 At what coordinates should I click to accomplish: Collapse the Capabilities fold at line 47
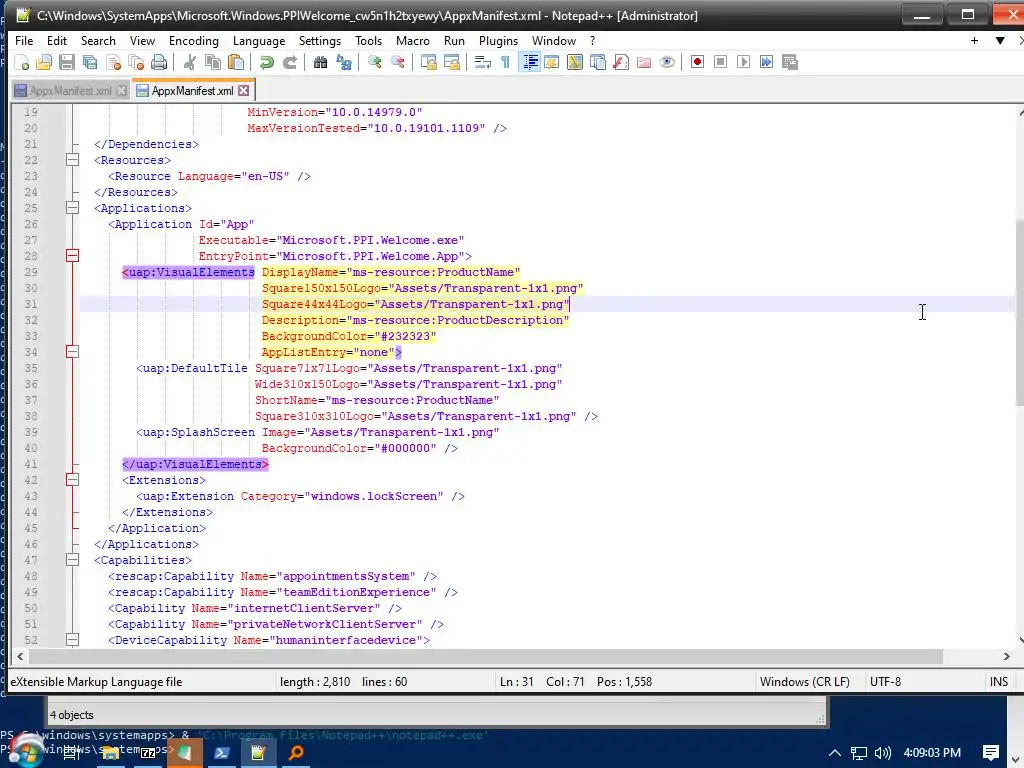[72, 560]
